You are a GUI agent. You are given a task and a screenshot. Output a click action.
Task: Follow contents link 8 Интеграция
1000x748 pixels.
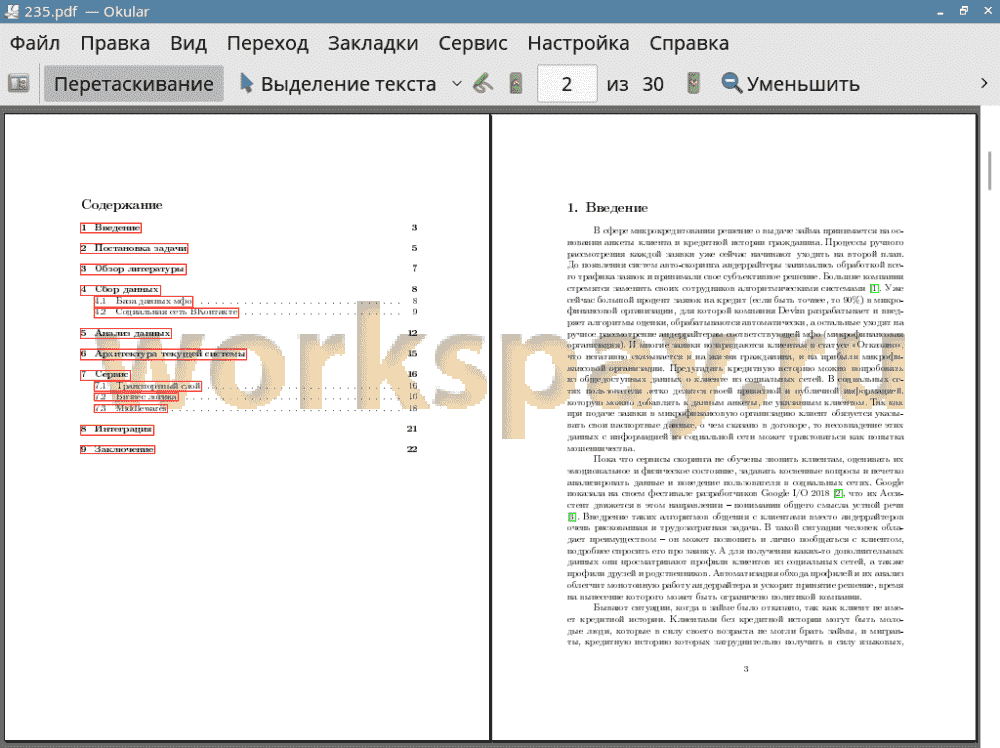[117, 429]
